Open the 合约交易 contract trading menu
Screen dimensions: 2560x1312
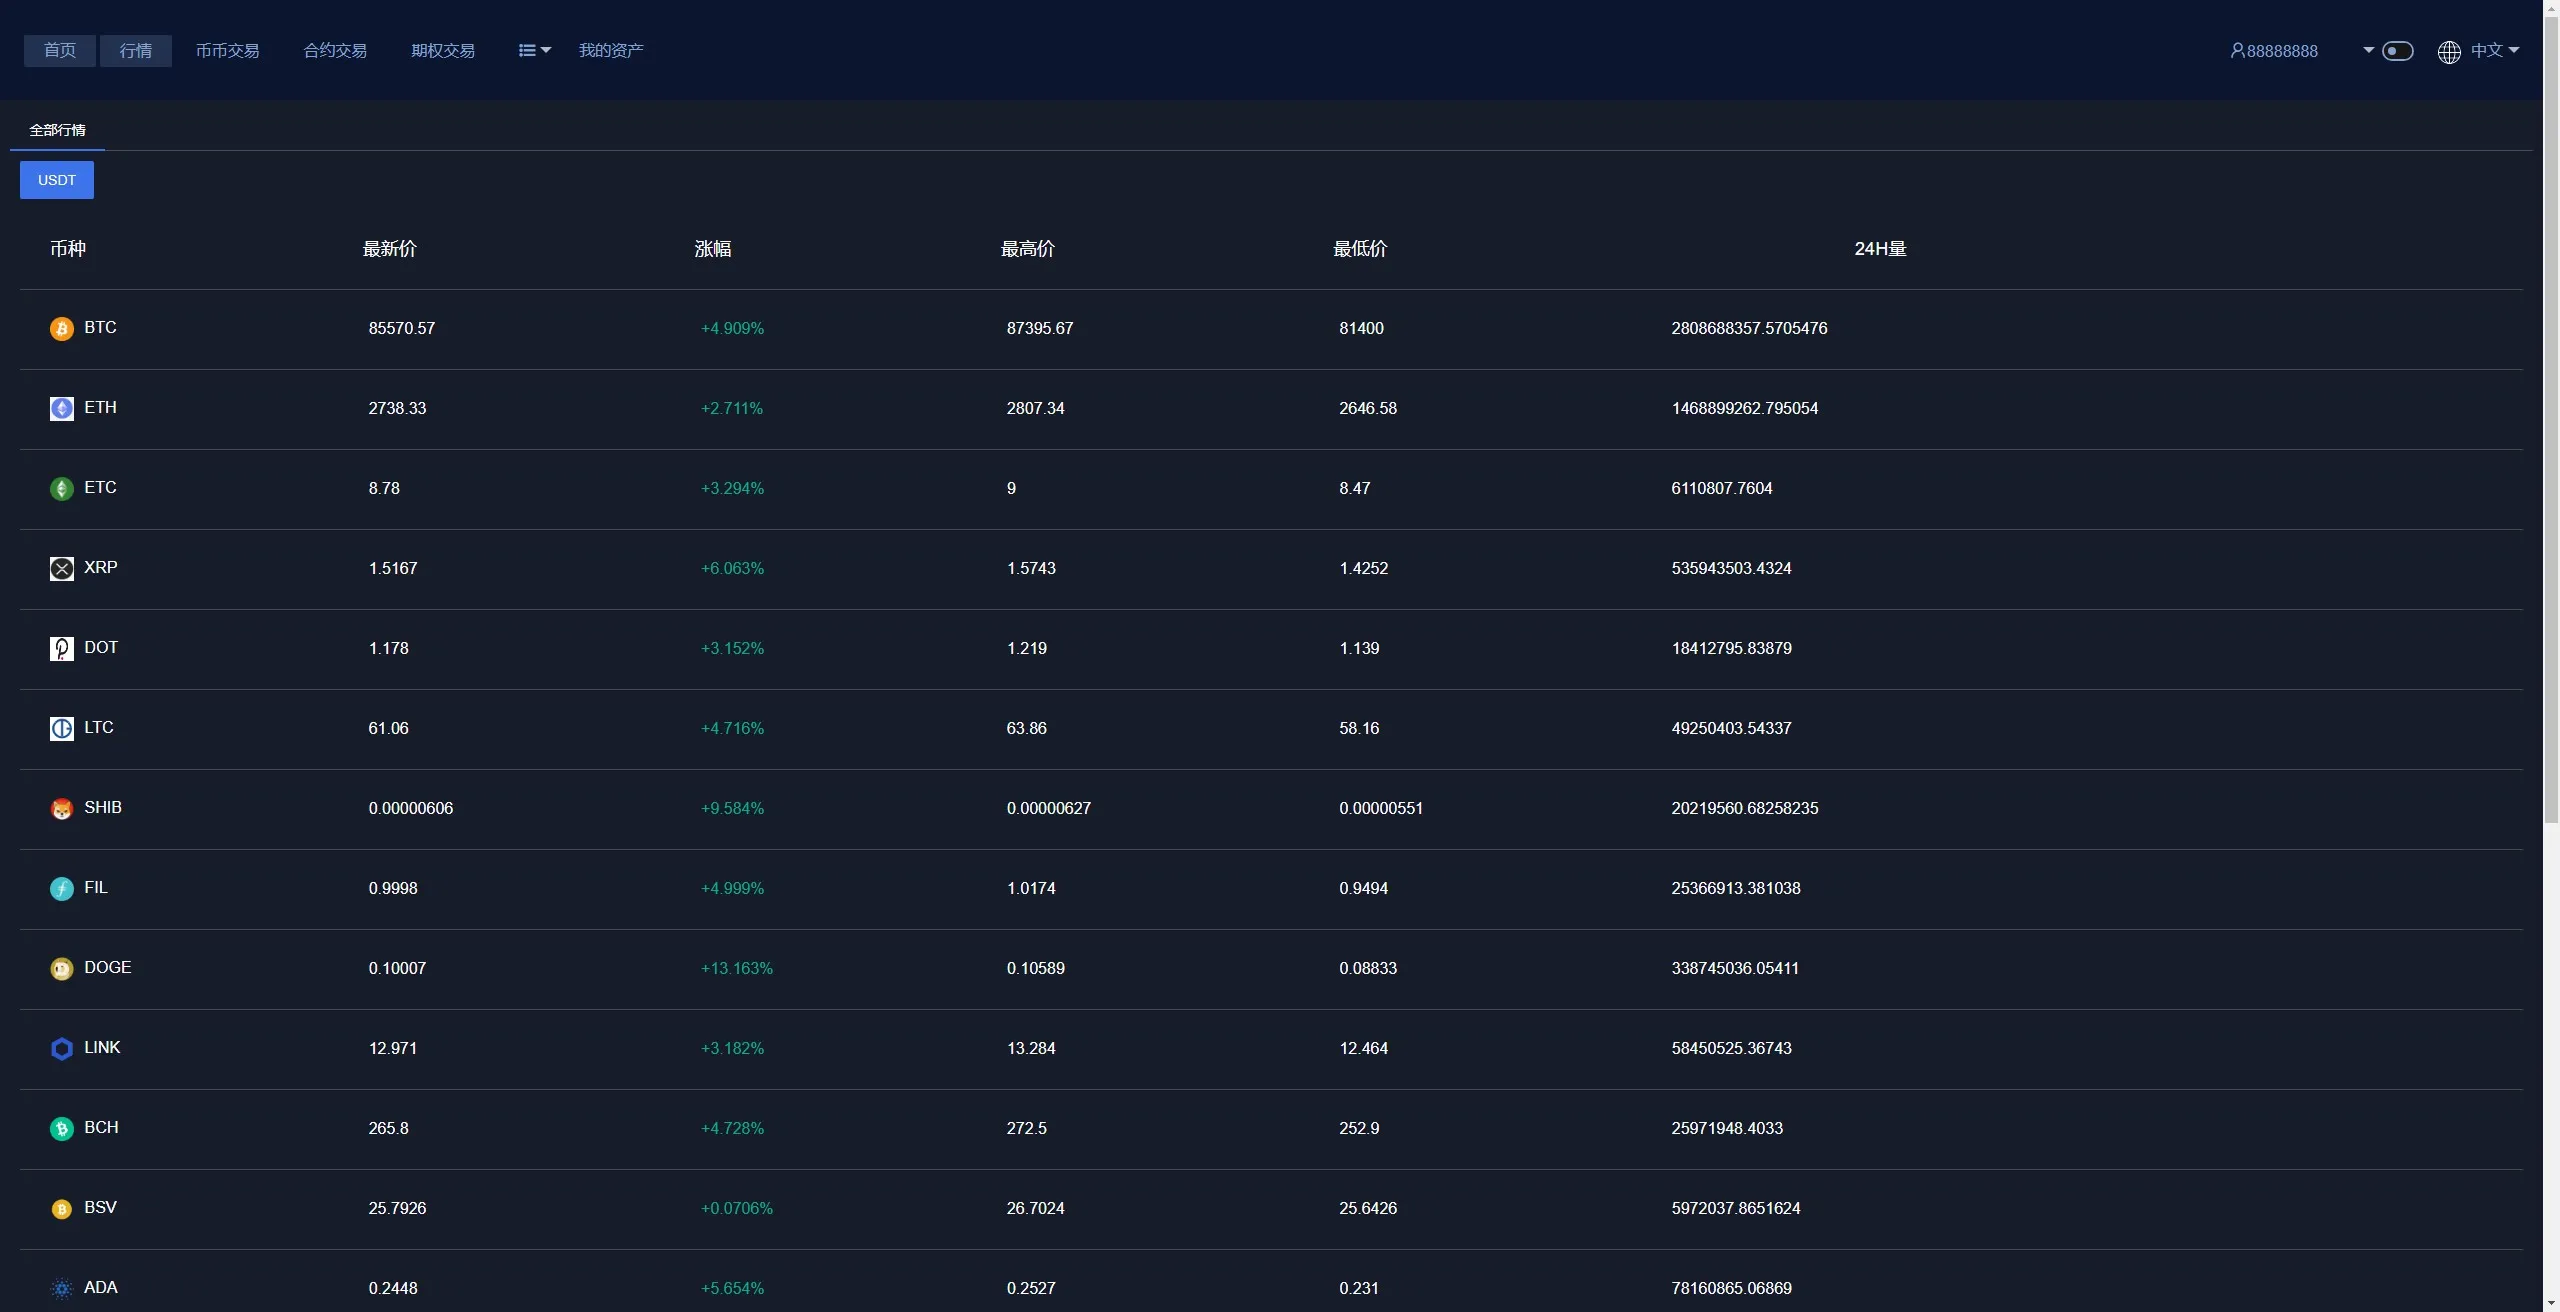coord(335,51)
